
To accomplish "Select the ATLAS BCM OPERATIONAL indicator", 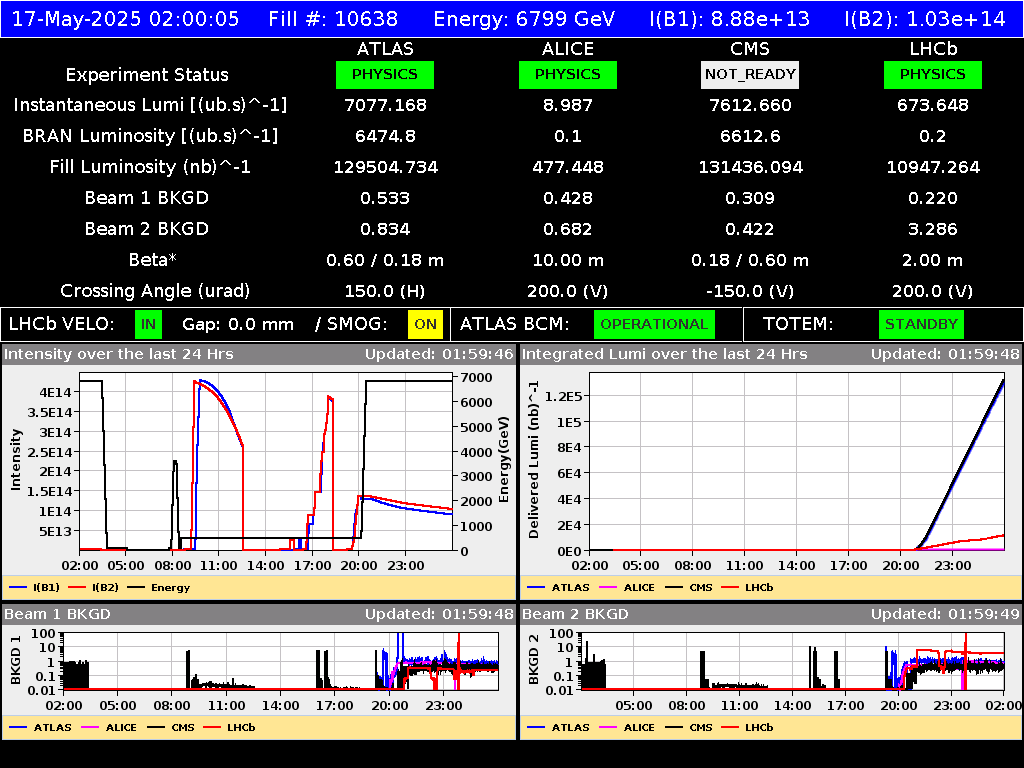I will tap(654, 325).
